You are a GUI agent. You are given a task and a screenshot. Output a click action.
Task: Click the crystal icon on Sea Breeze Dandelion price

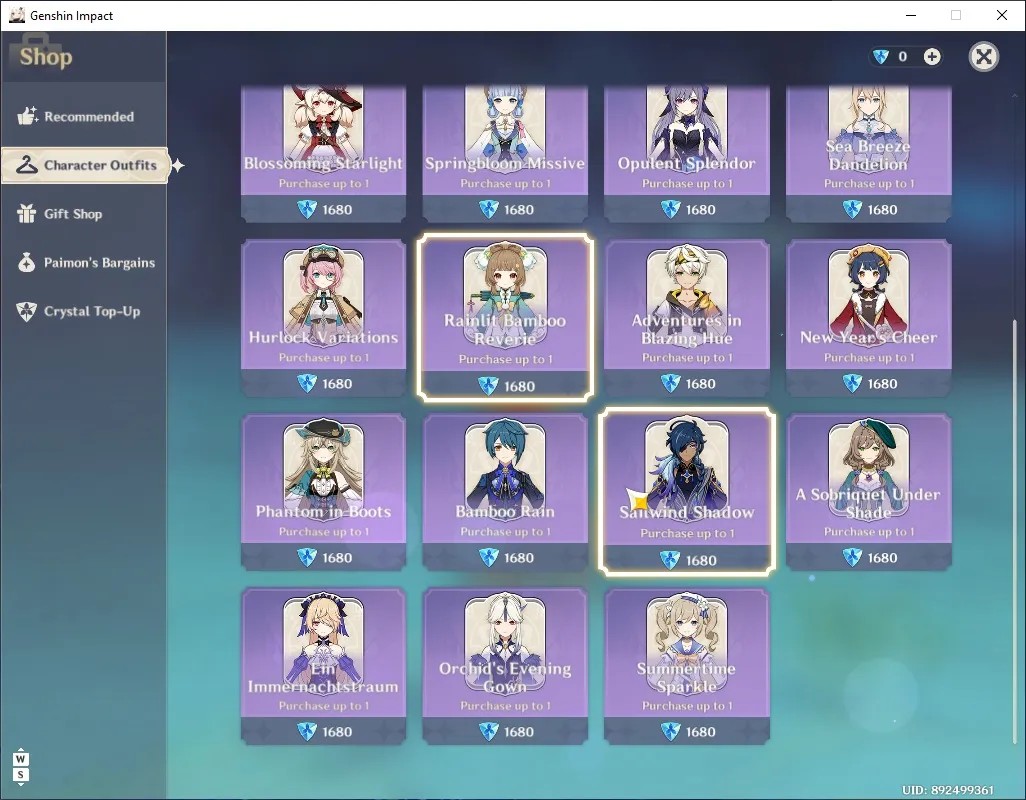tap(852, 209)
